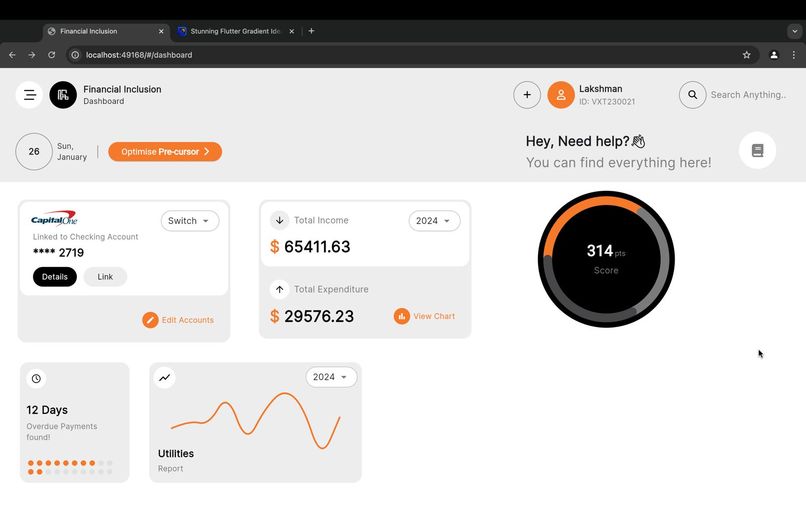Reload the page
Viewport: 806px width, 524px height.
[51, 55]
